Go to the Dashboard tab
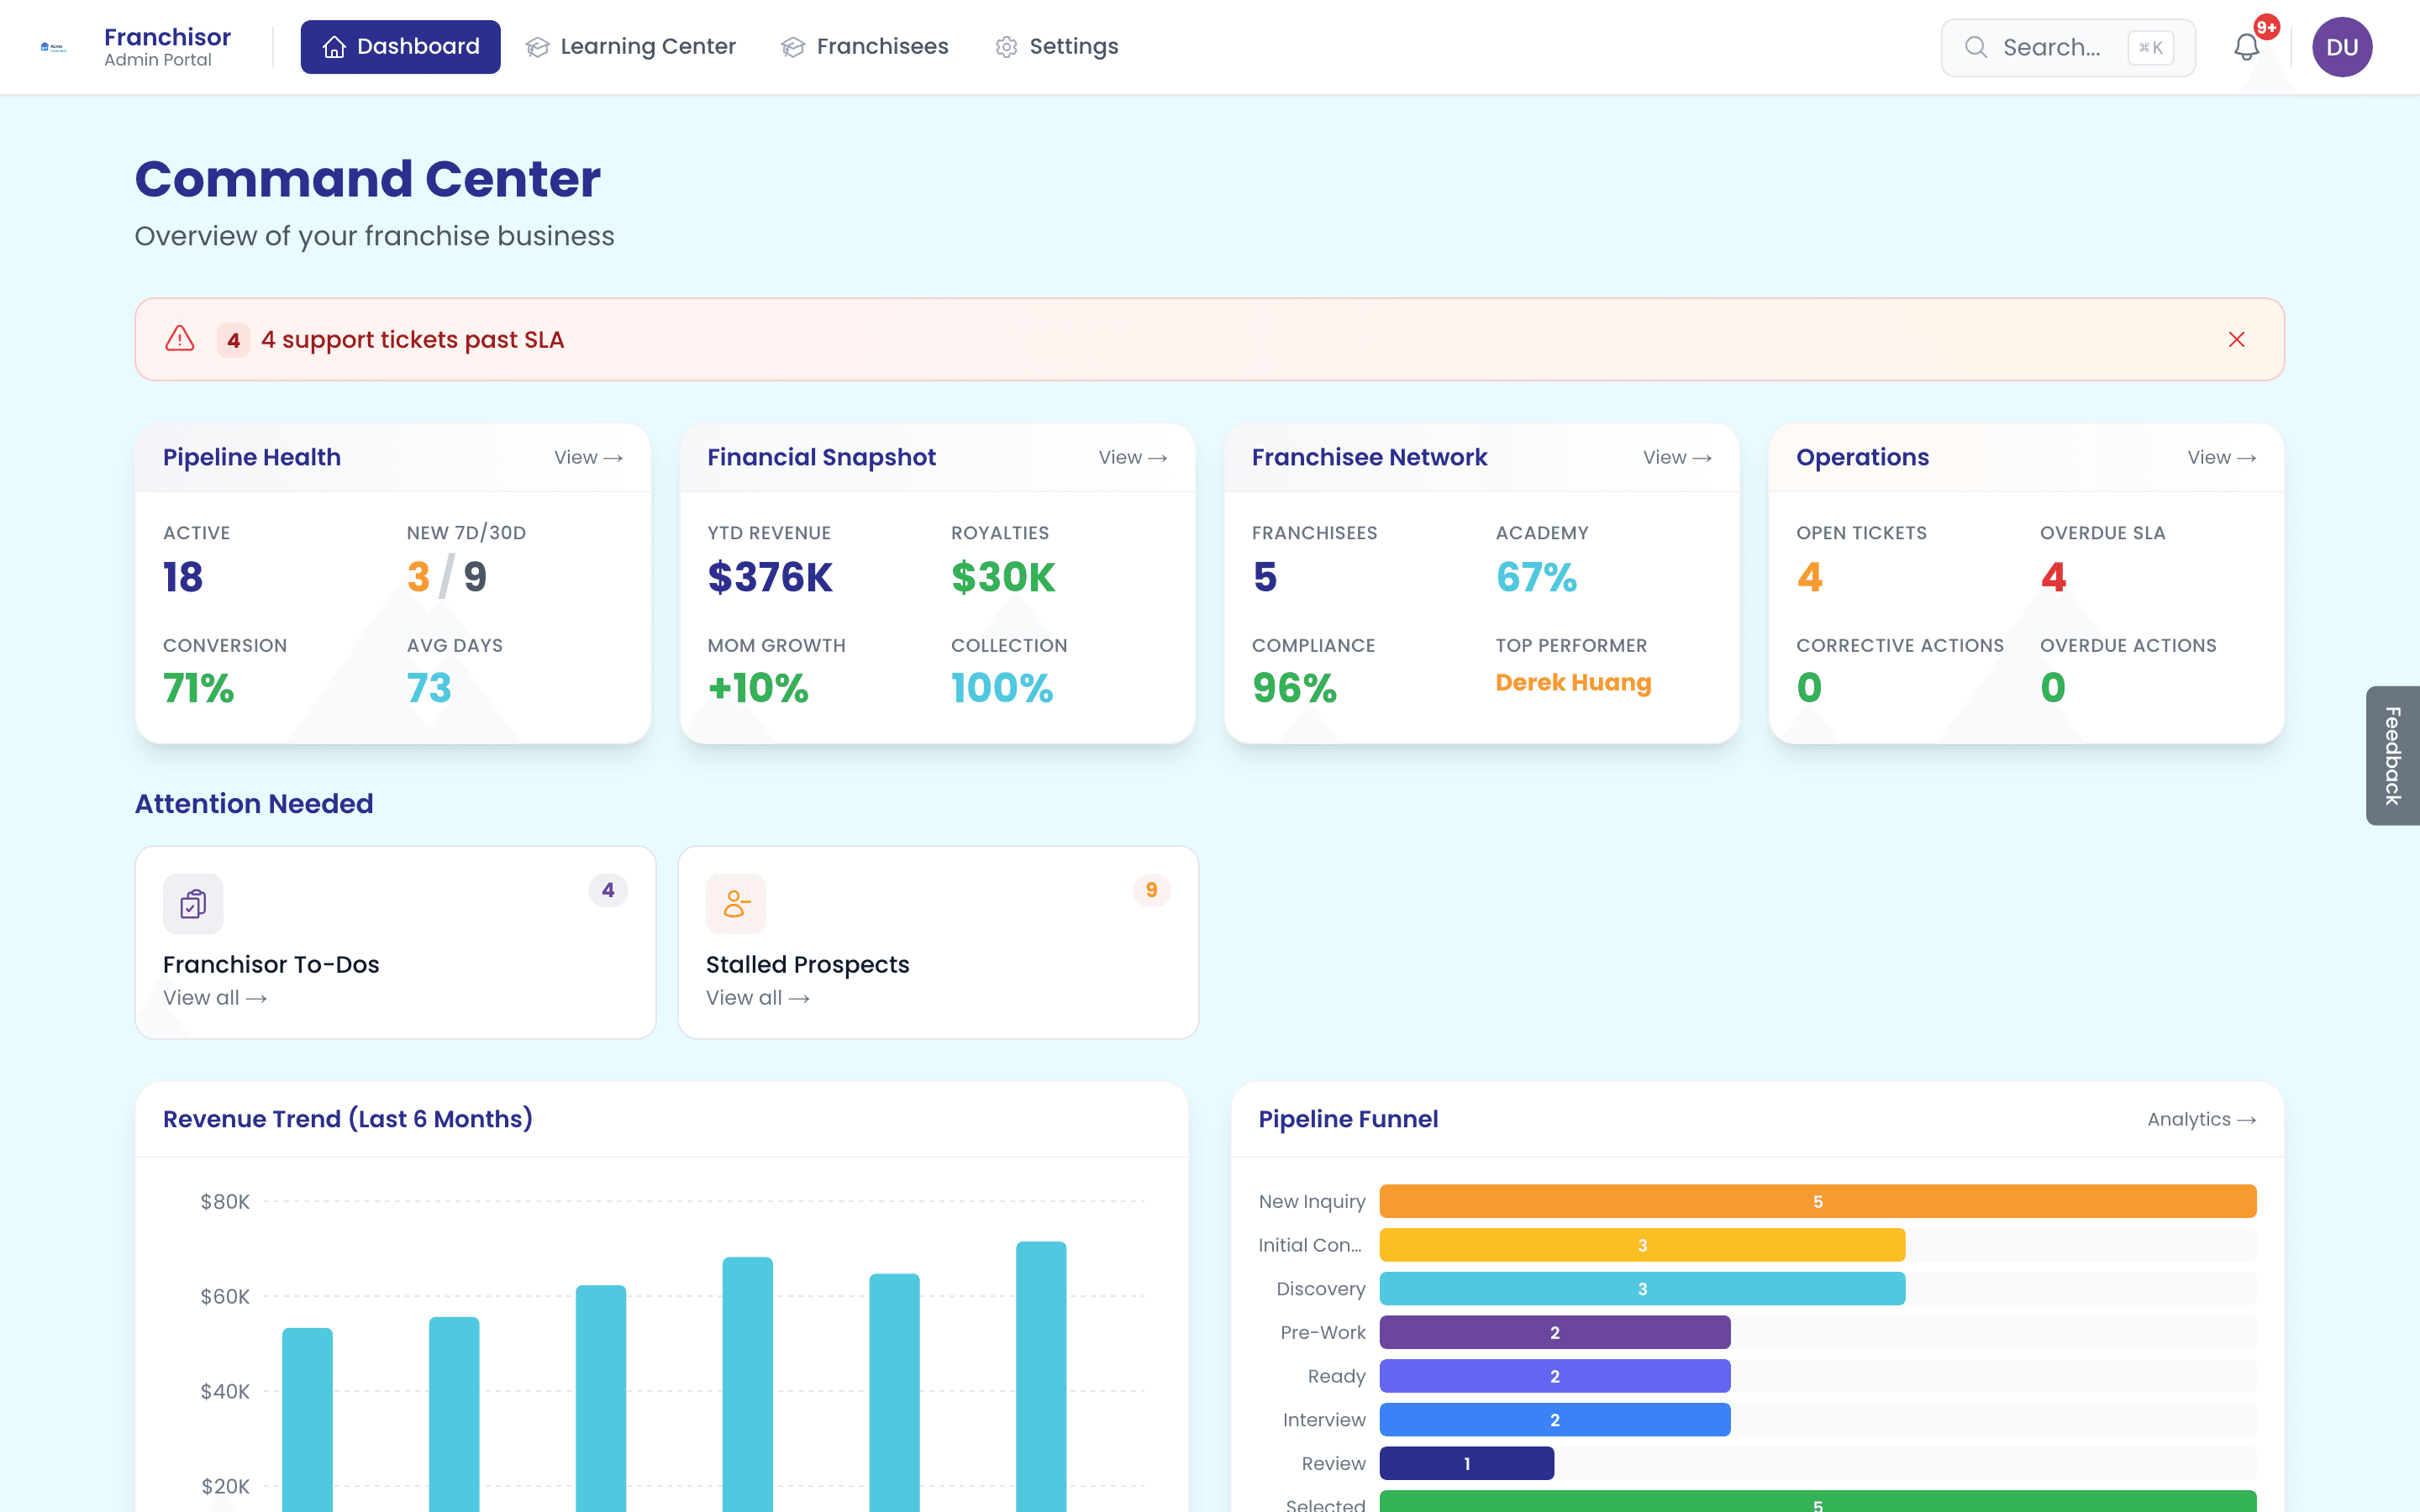The image size is (2420, 1512). coord(400,47)
